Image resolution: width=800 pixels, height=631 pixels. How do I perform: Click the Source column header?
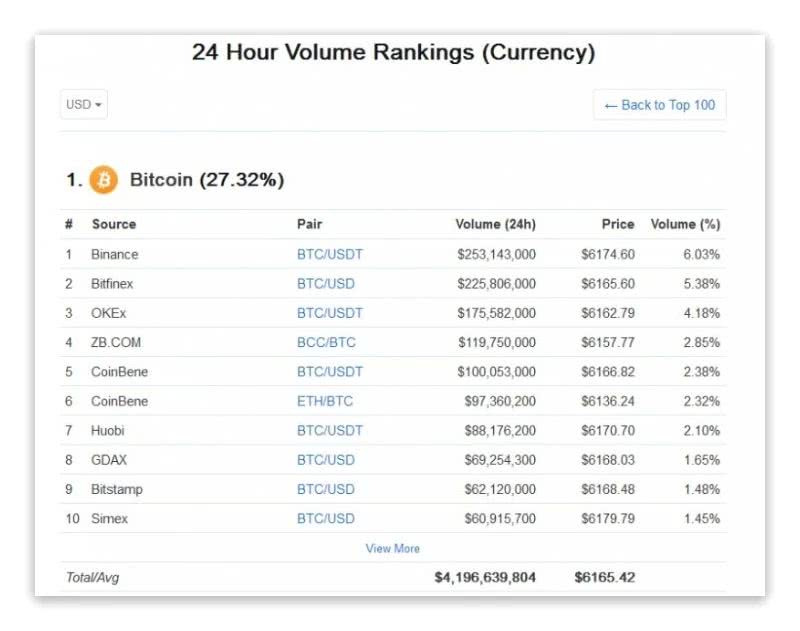pos(114,224)
